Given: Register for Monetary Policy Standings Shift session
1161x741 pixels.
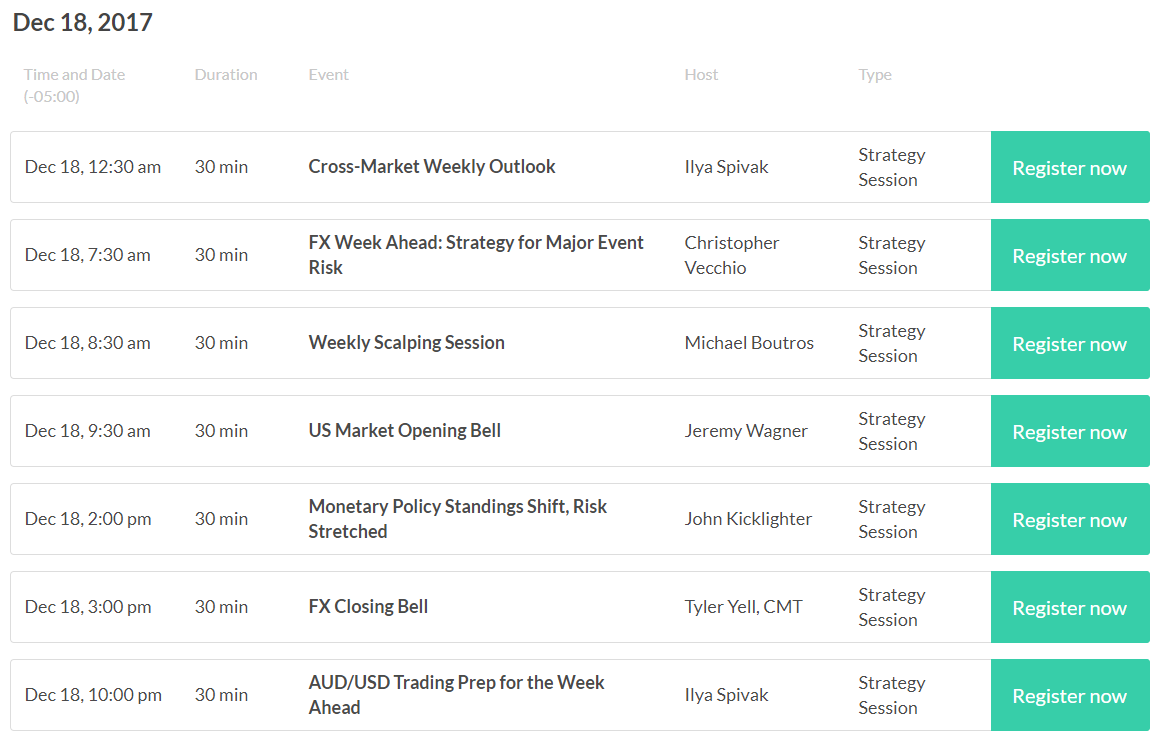Looking at the screenshot, I should point(1070,520).
